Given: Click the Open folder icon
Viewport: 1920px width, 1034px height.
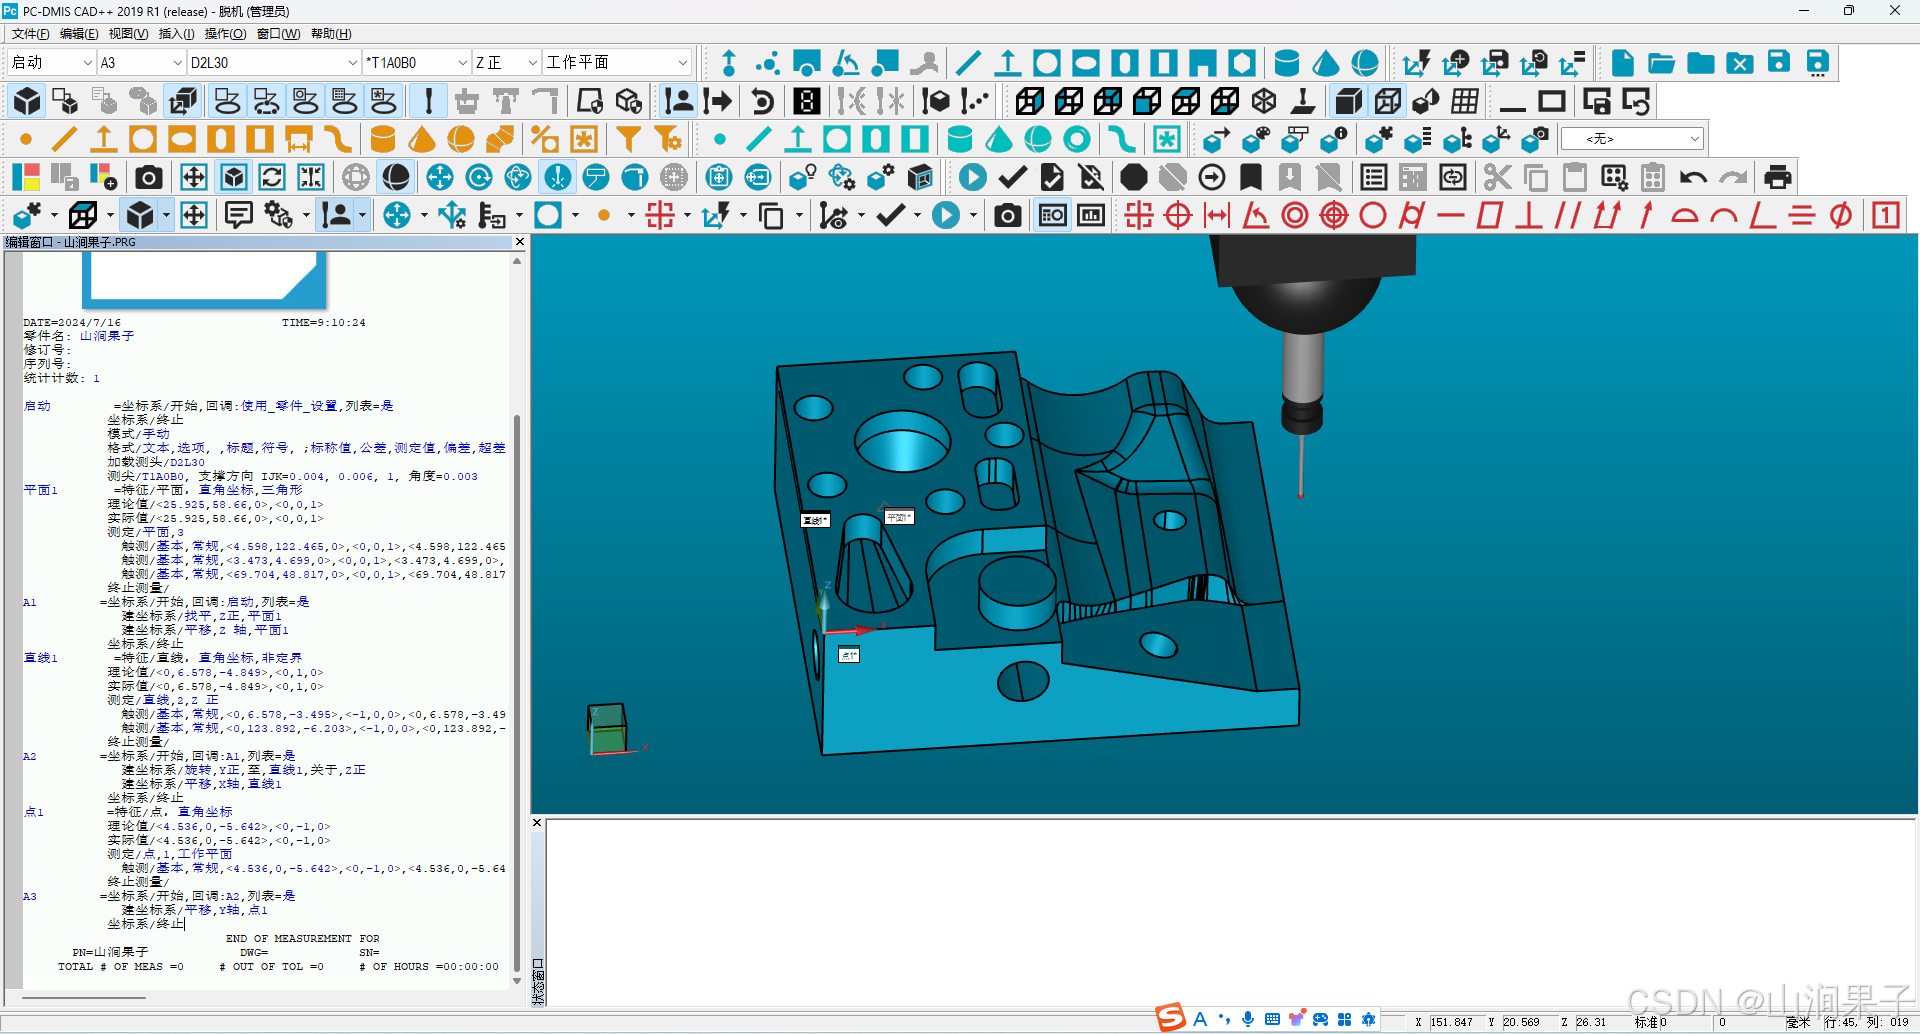Looking at the screenshot, I should tap(1662, 63).
